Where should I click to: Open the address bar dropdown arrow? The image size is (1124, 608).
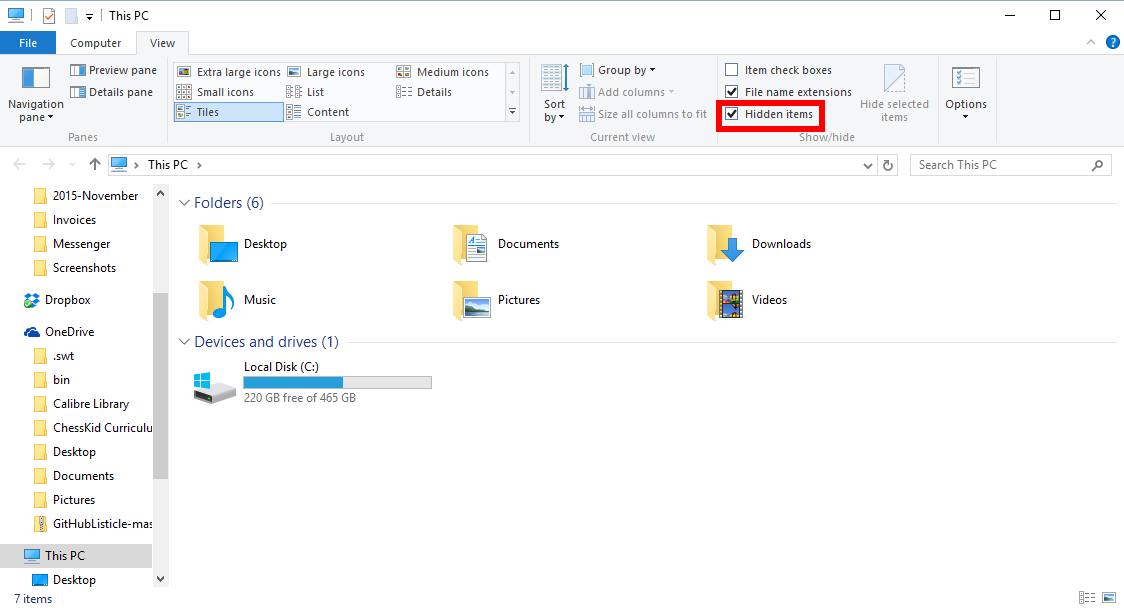coord(867,164)
